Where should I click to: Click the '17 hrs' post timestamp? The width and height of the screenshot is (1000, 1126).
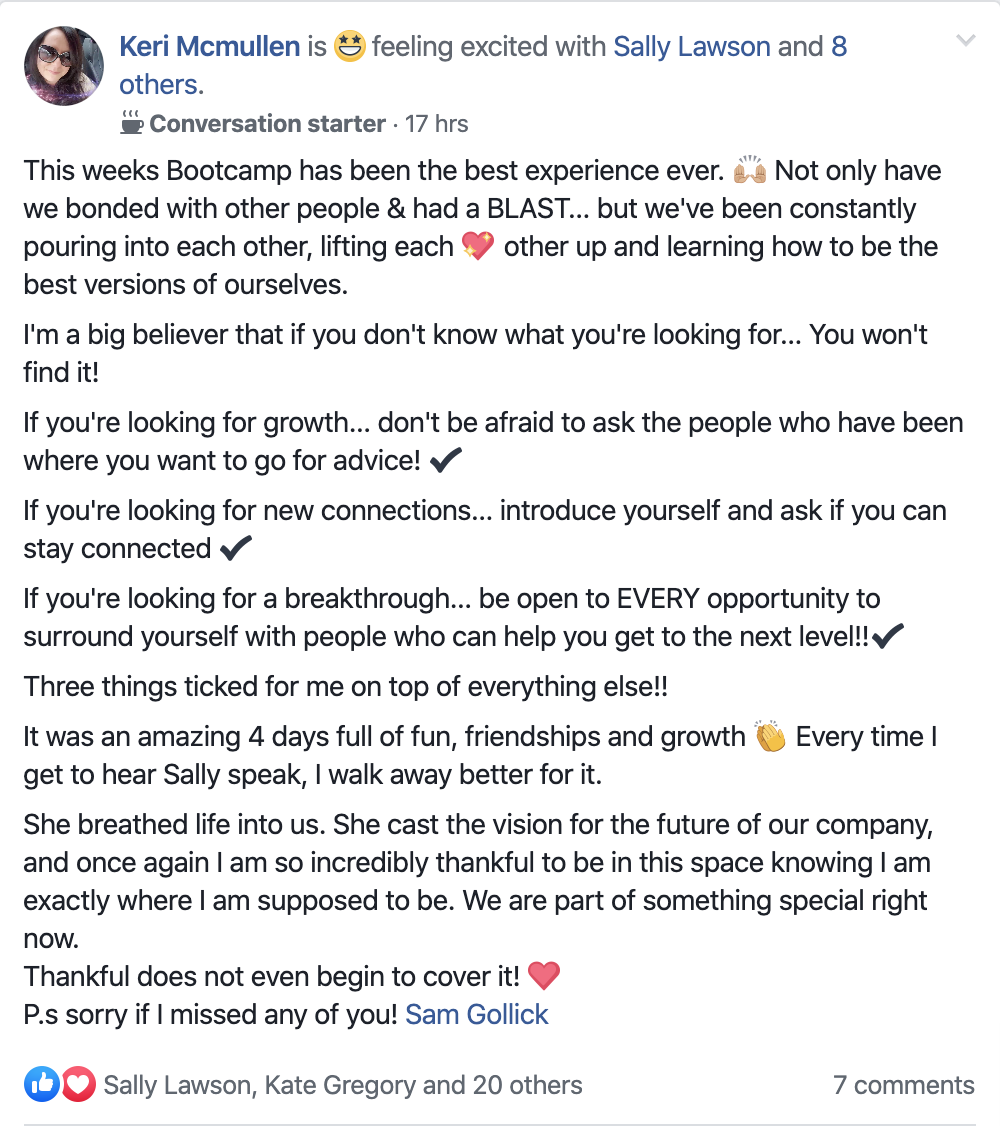coord(436,124)
